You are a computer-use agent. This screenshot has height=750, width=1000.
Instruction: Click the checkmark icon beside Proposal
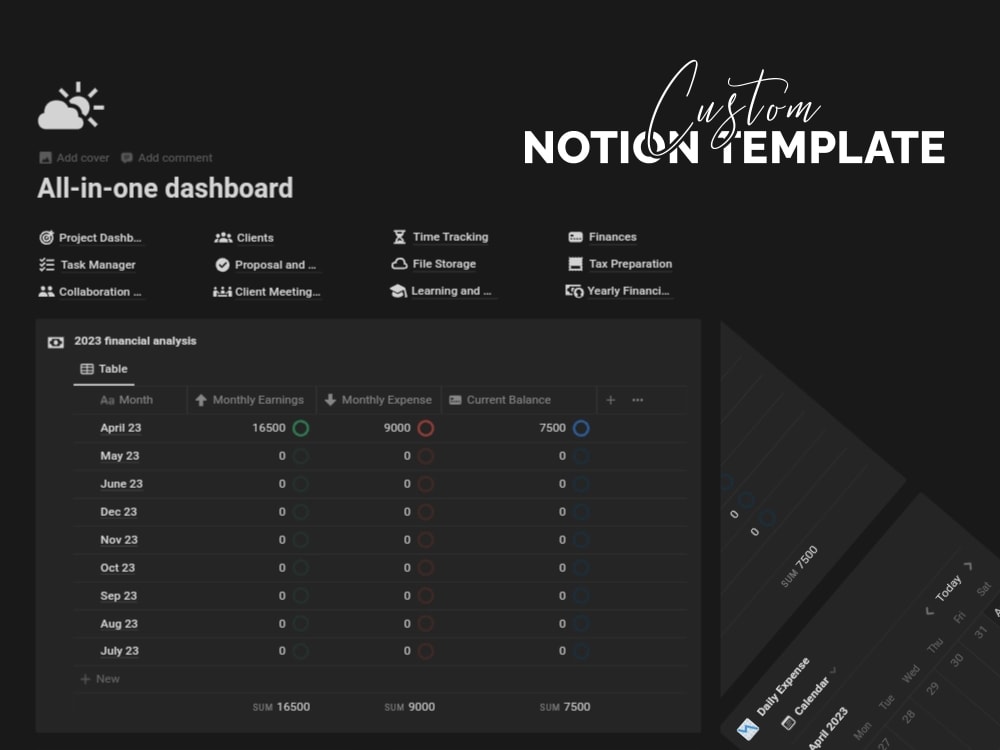point(222,264)
